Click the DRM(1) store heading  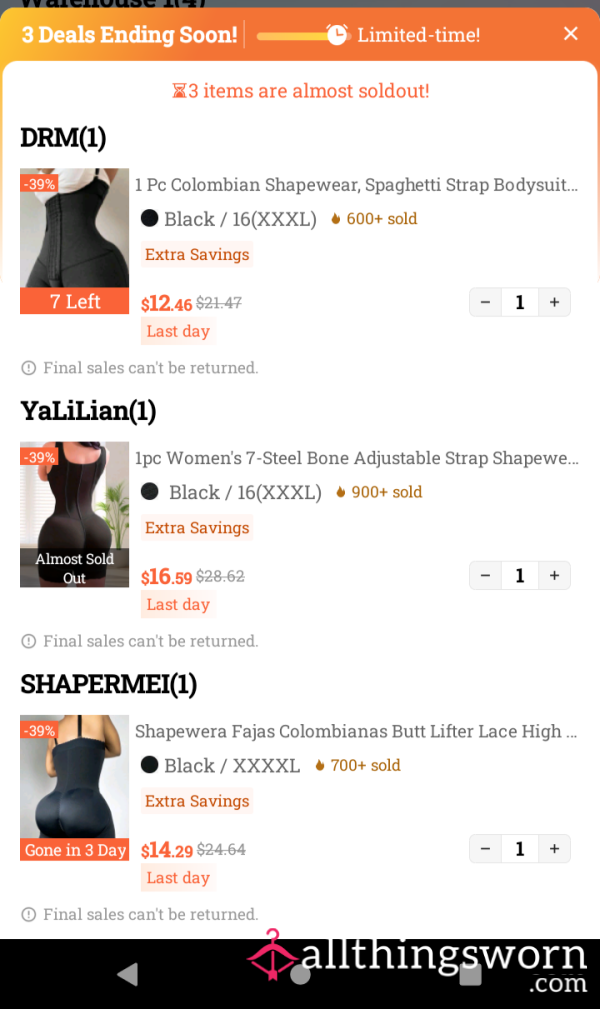point(63,138)
